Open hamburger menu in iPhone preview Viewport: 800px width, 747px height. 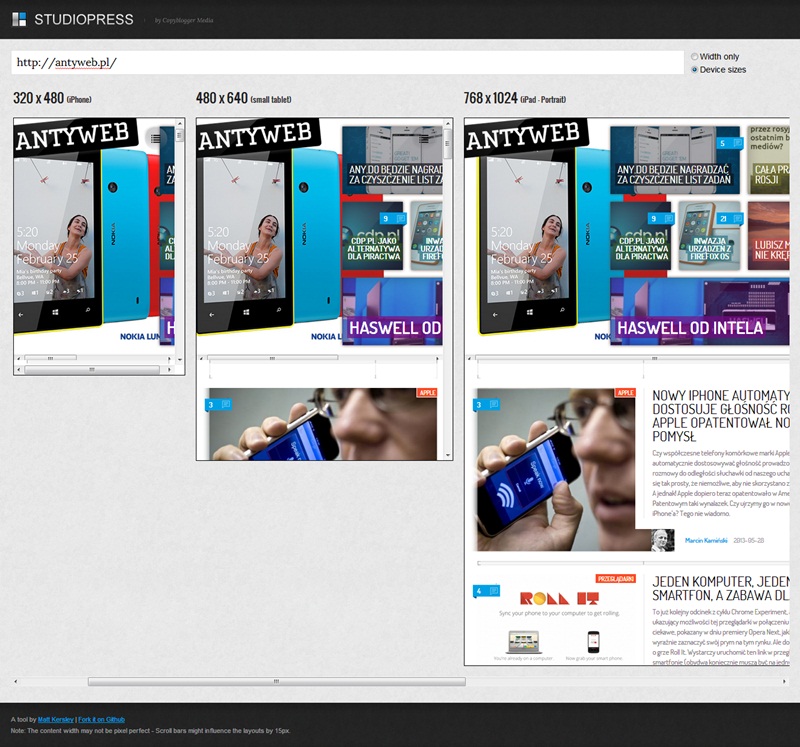(155, 138)
